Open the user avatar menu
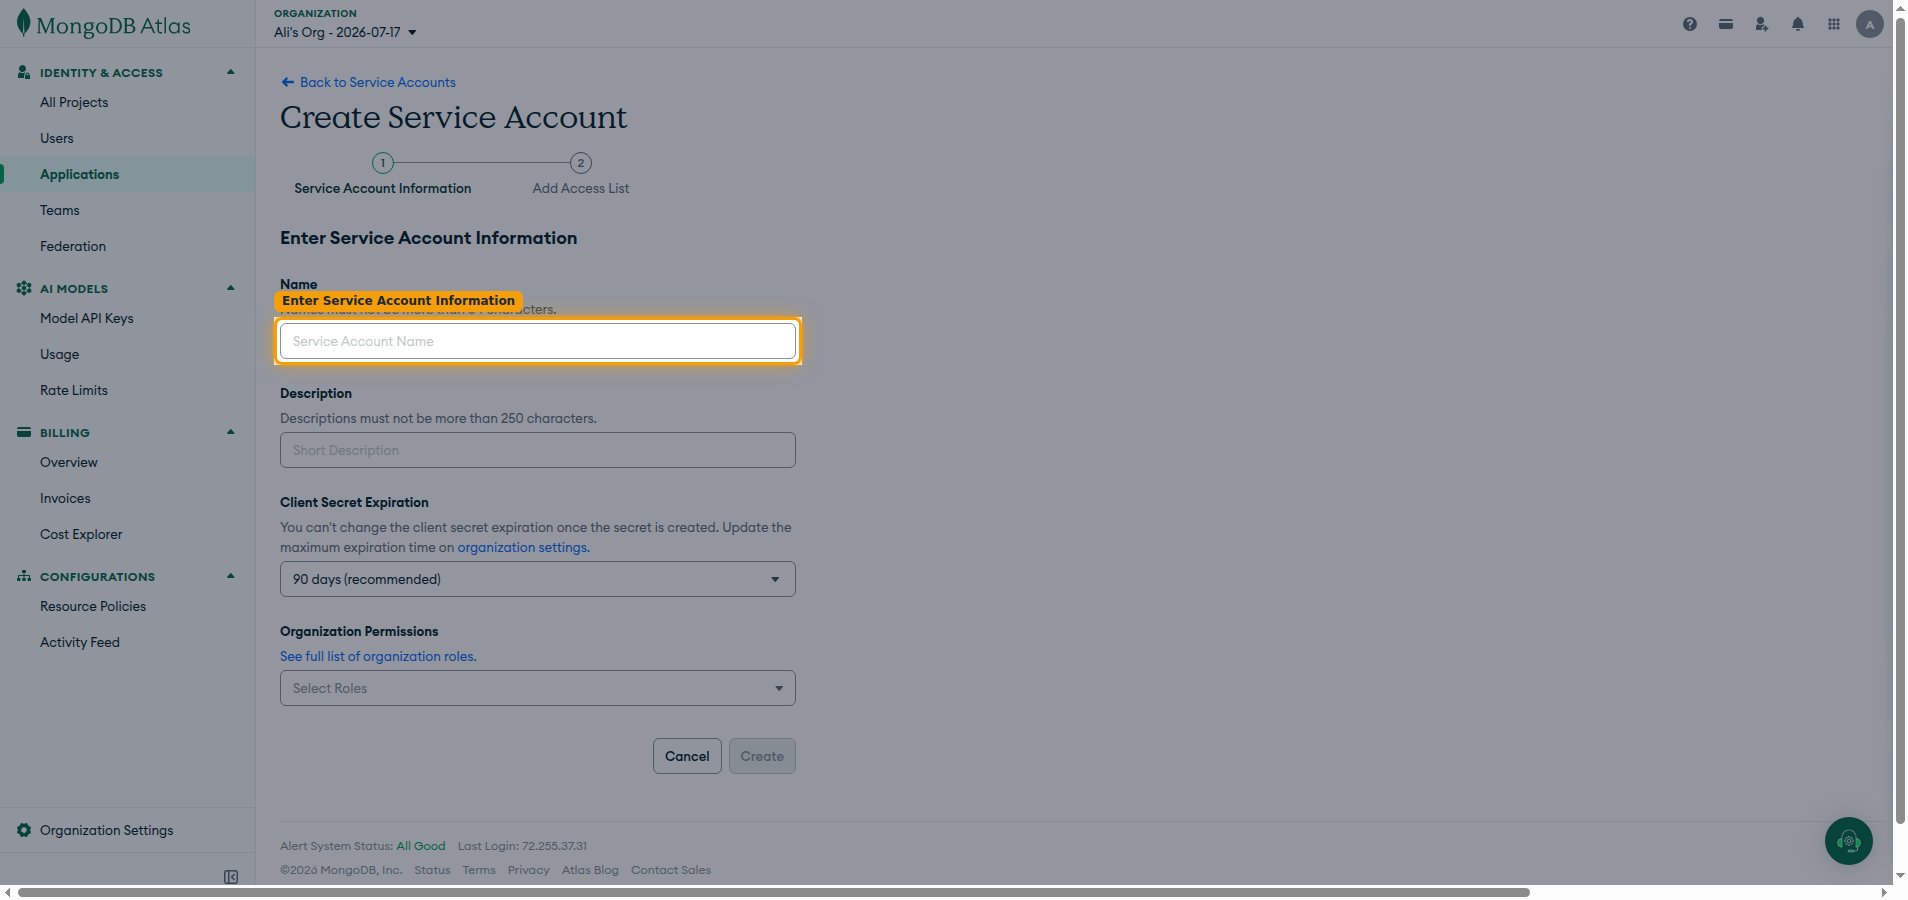 pos(1870,24)
